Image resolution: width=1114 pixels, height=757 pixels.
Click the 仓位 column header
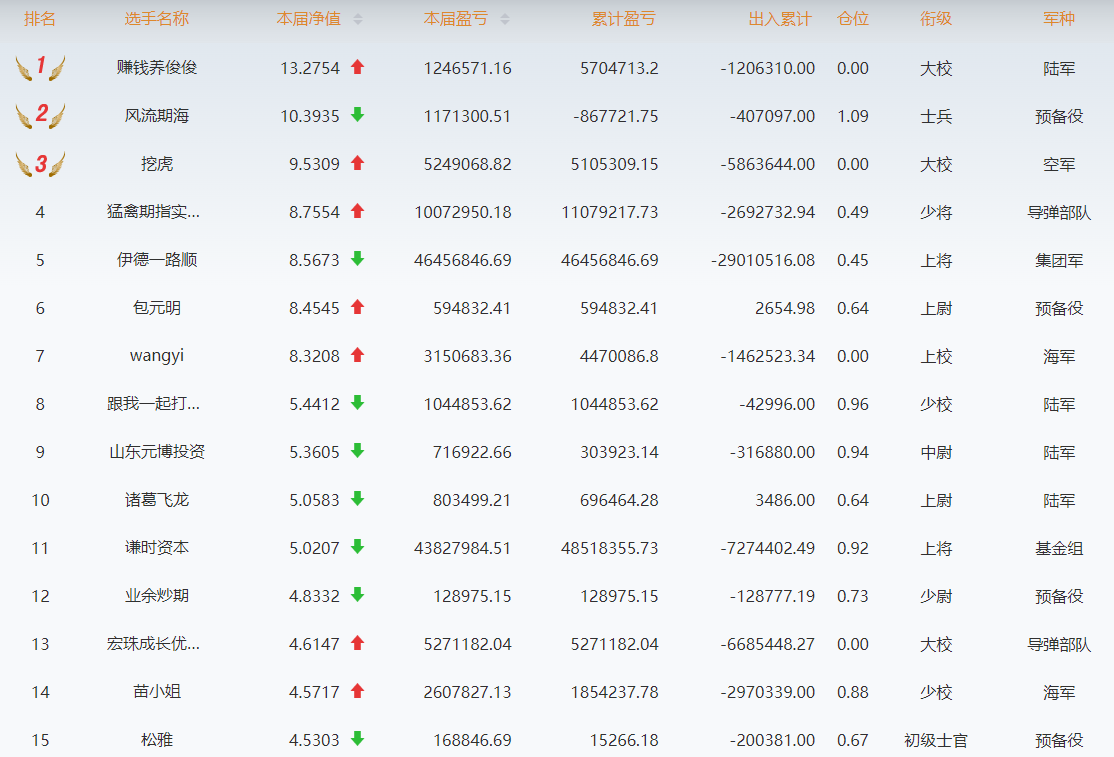pos(853,19)
